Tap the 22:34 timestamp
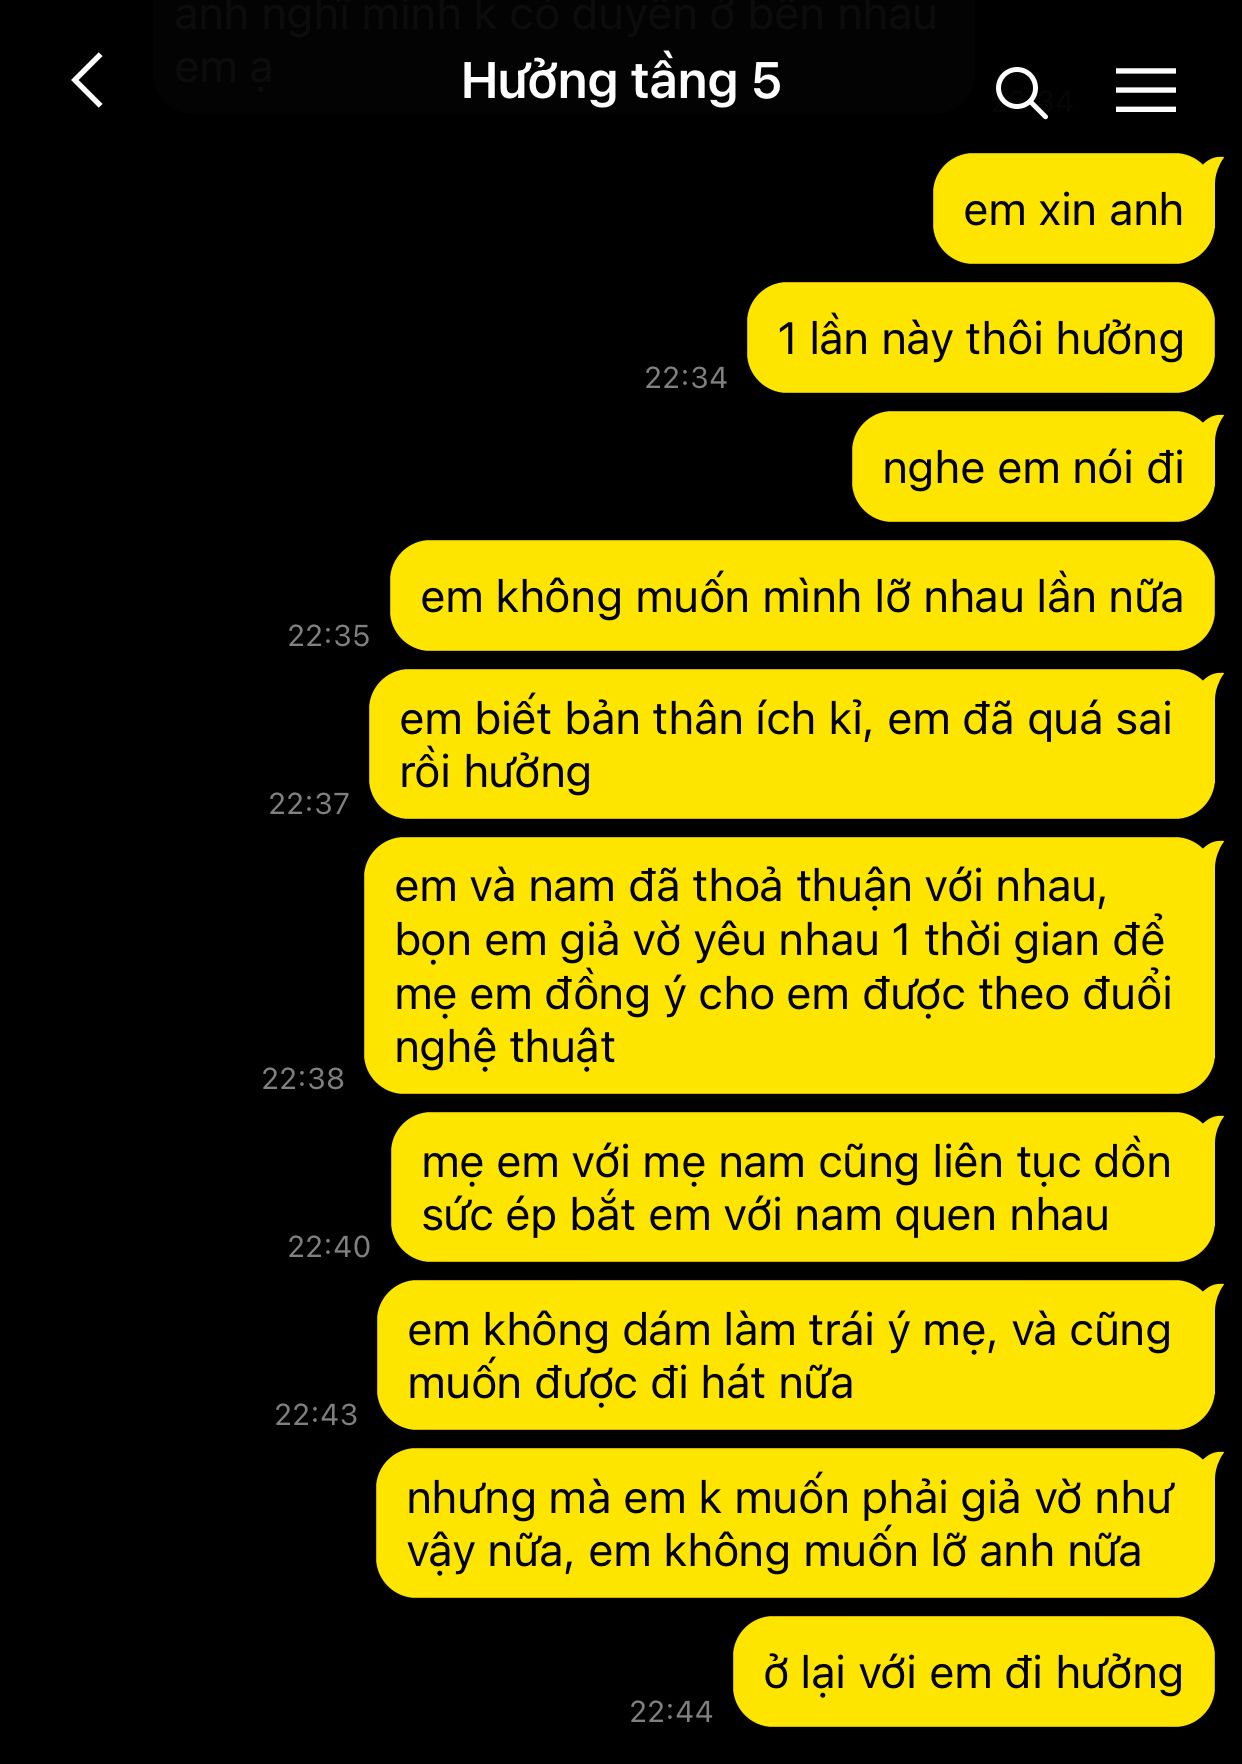The image size is (1242, 1764). click(686, 378)
